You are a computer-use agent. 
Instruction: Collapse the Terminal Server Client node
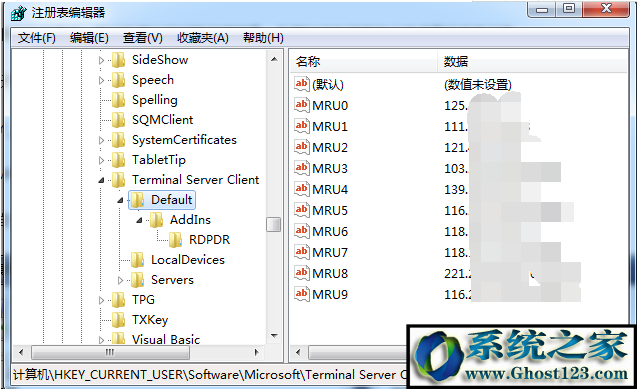click(x=101, y=180)
